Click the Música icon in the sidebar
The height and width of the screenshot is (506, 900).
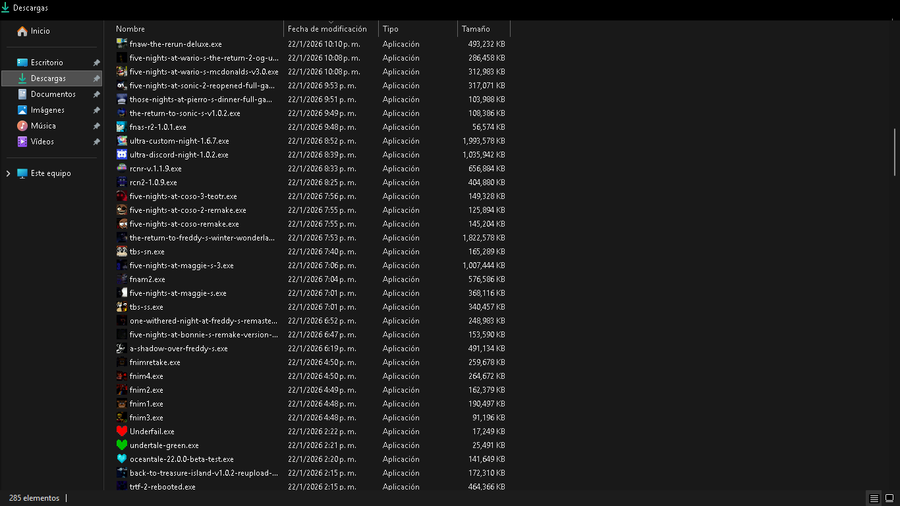click(x=22, y=126)
